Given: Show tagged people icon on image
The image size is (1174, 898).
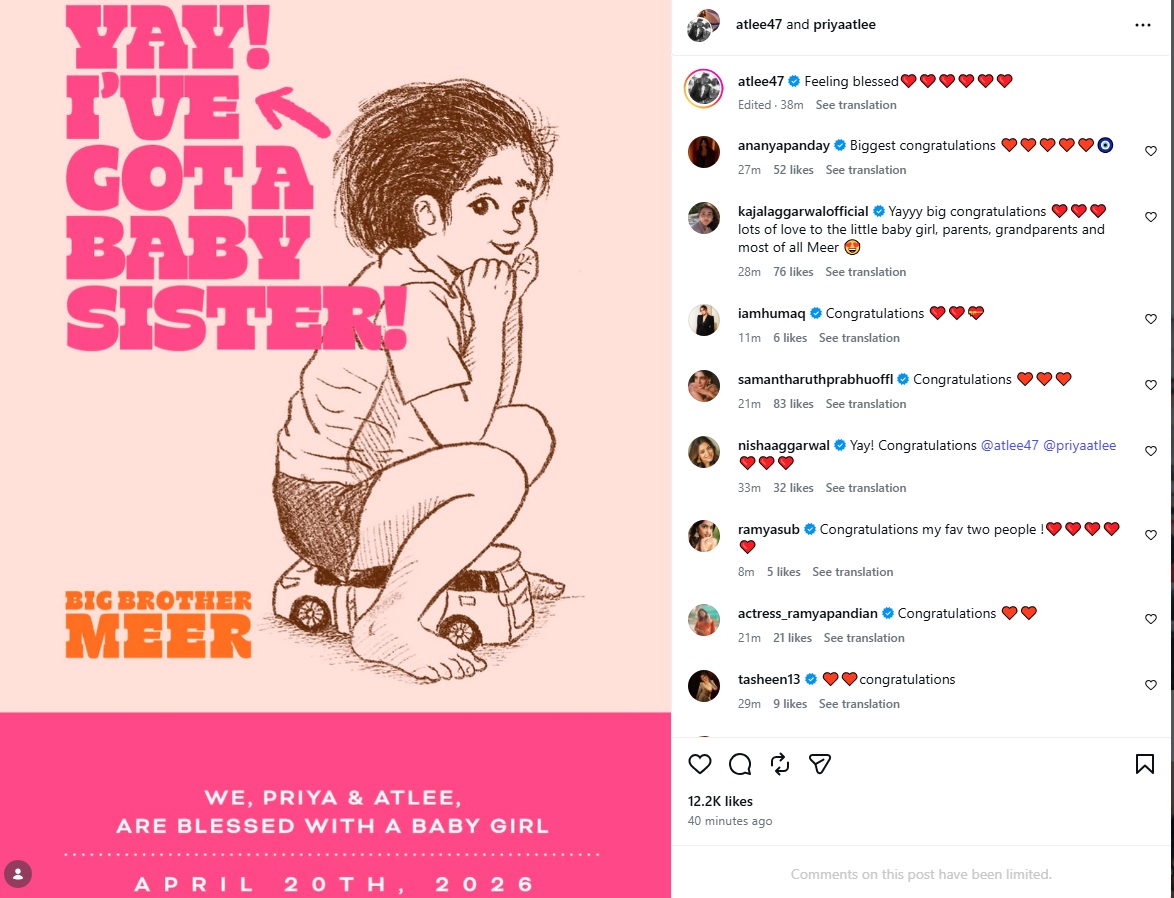Looking at the screenshot, I should coord(18,873).
